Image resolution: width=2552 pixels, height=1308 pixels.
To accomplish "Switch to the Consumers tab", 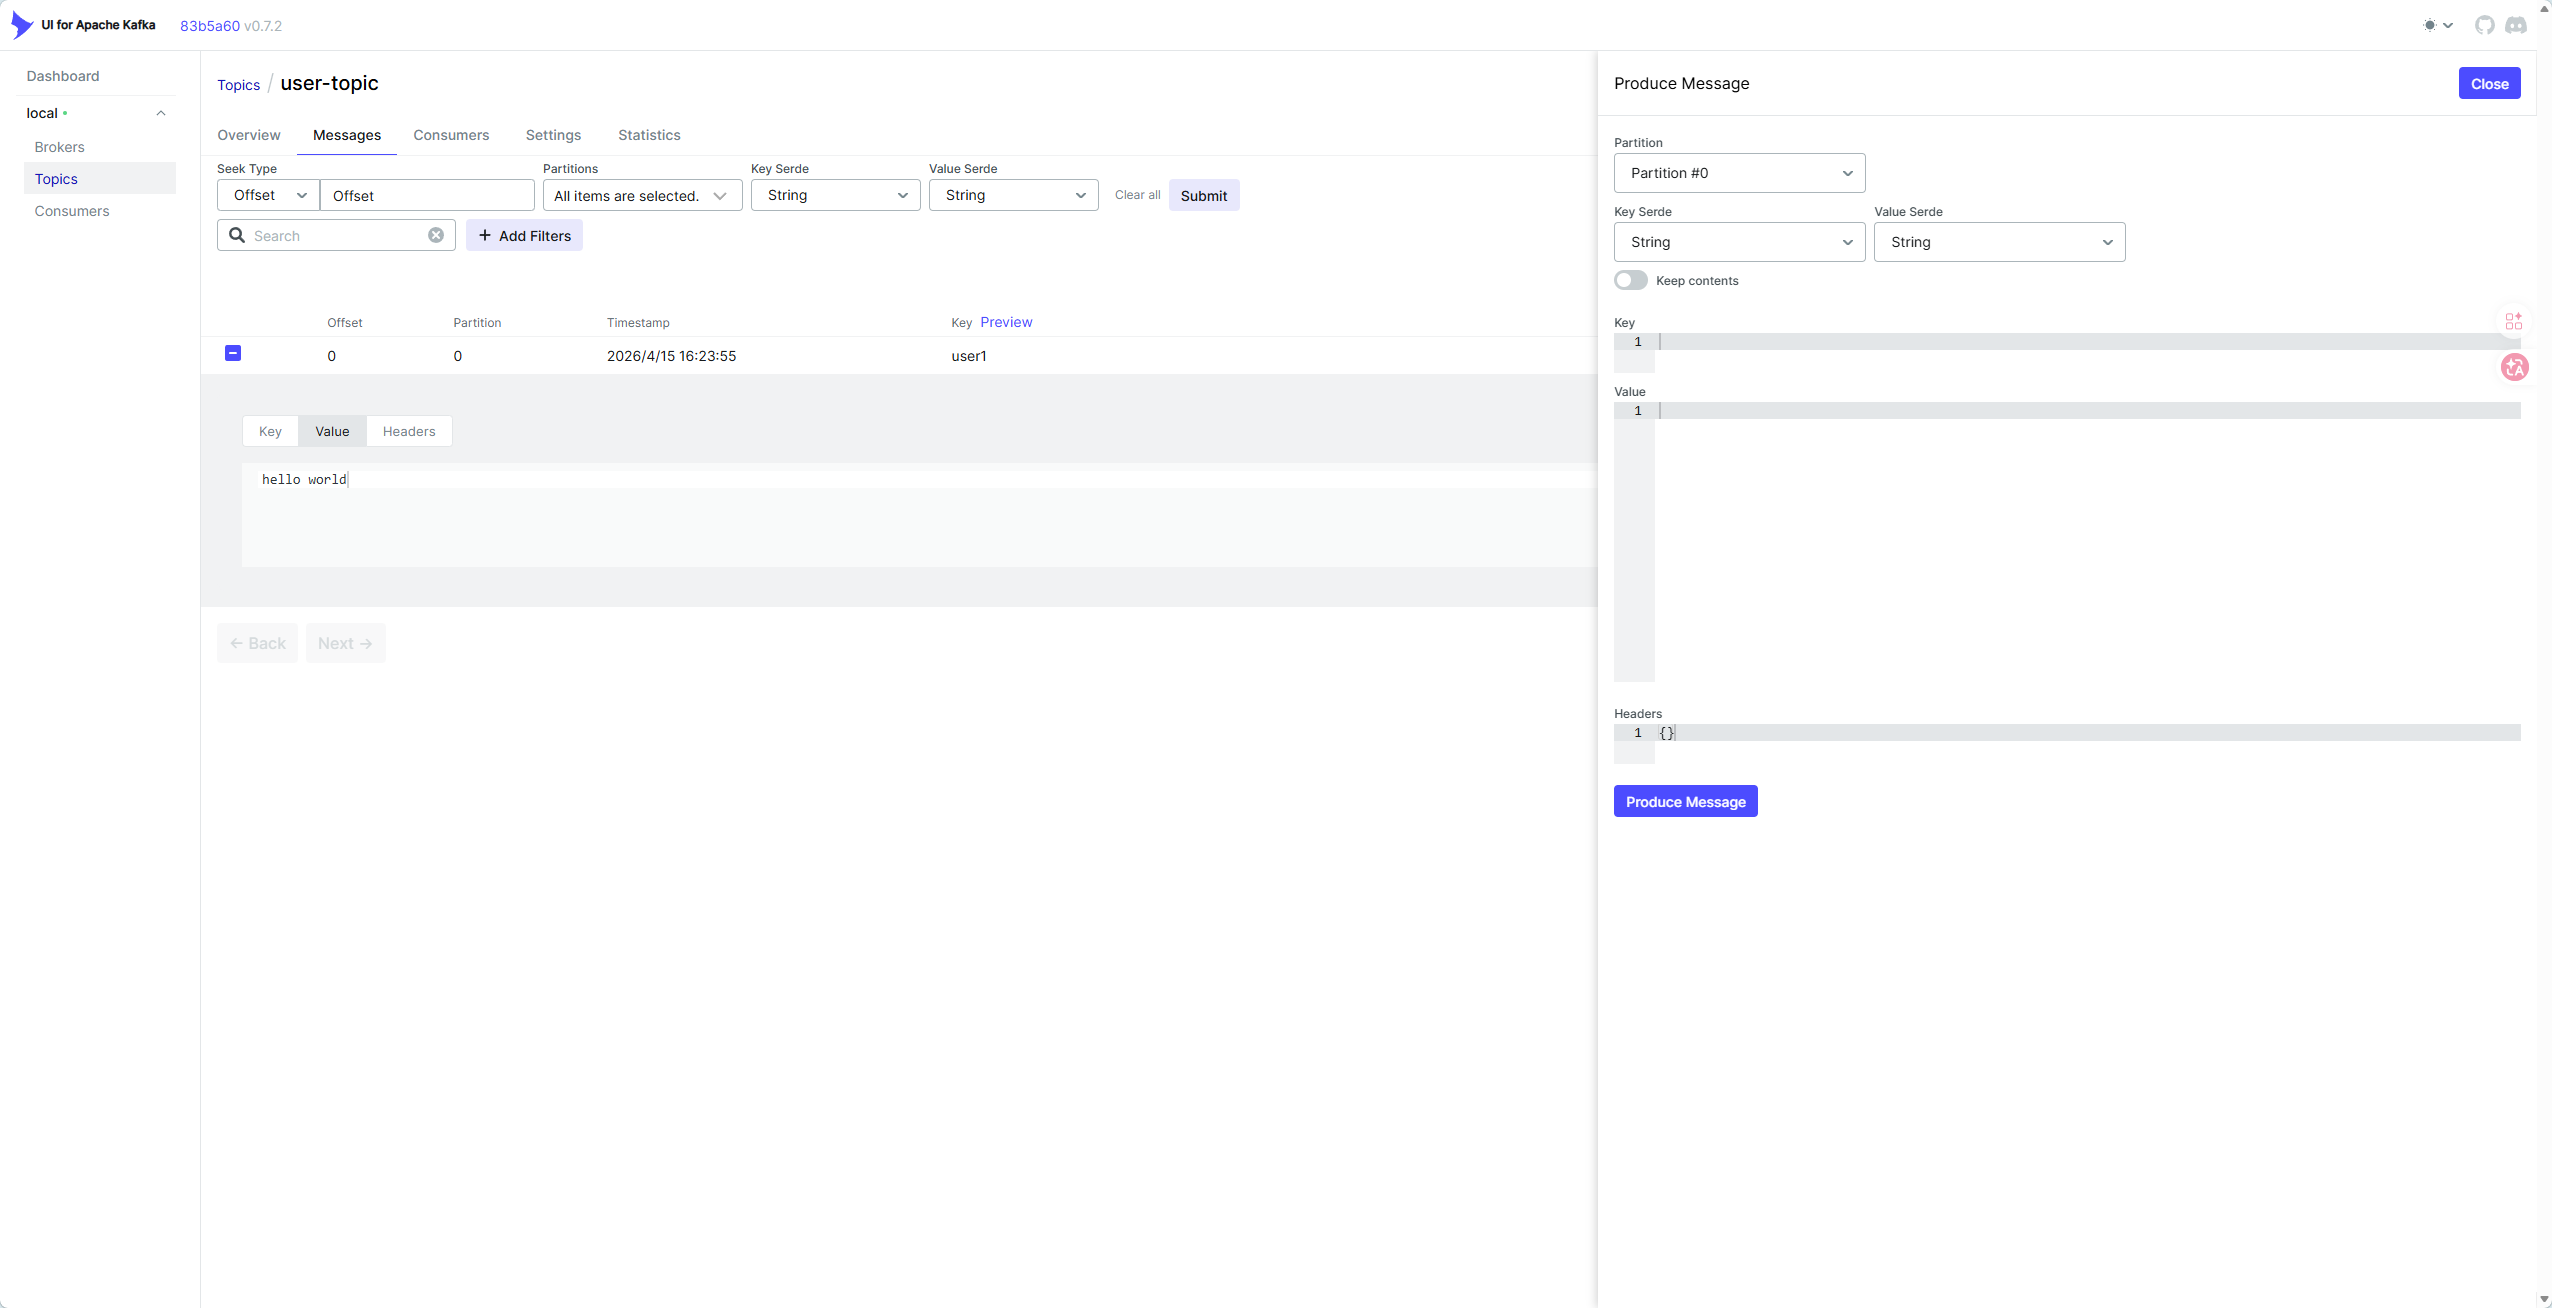I will tap(451, 135).
